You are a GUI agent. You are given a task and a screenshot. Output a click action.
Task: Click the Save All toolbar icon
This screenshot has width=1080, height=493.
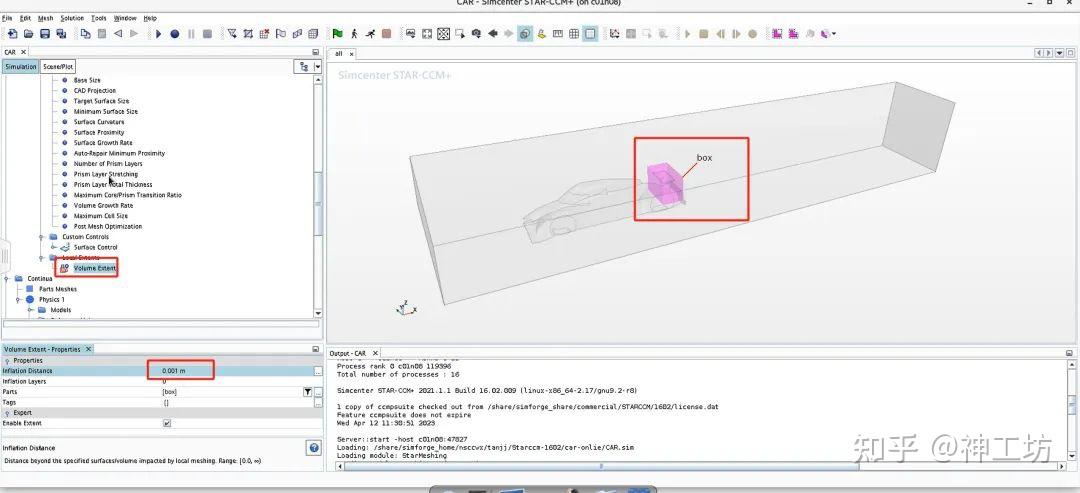tap(61, 34)
